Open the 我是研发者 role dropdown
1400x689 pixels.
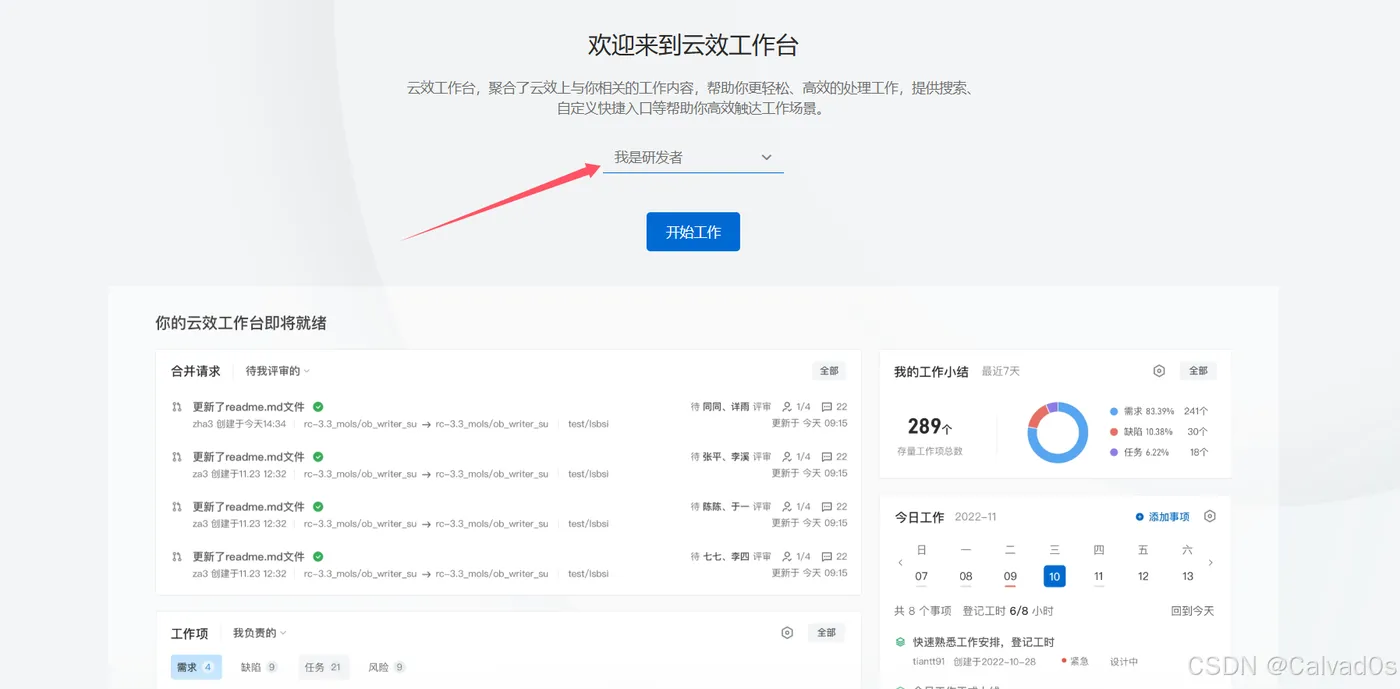pyautogui.click(x=693, y=157)
